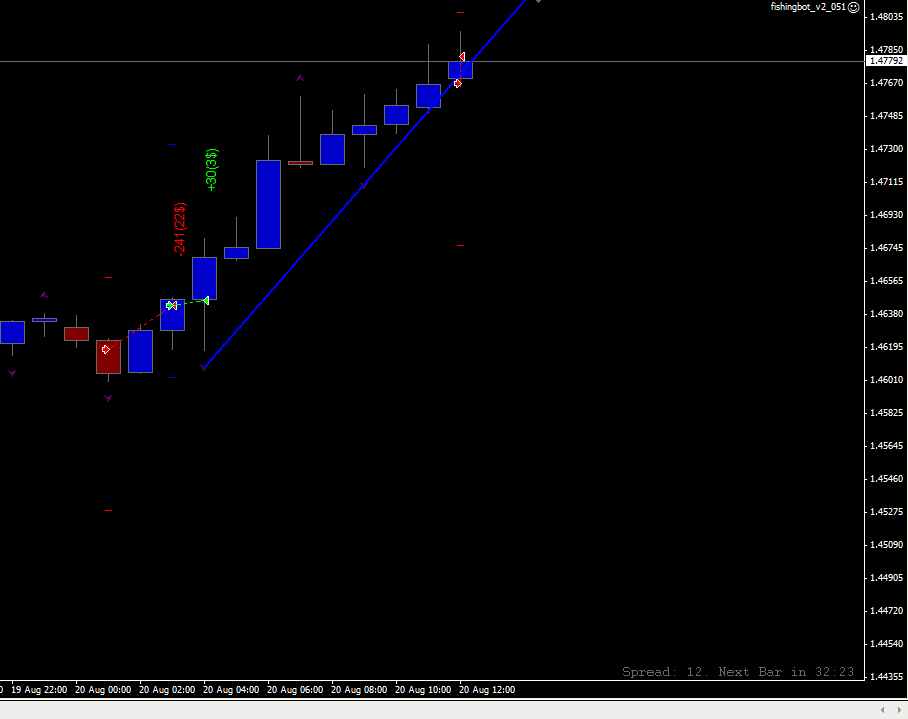Click the red dashed line linking the sell trade
The width and height of the screenshot is (908, 719).
(139, 328)
